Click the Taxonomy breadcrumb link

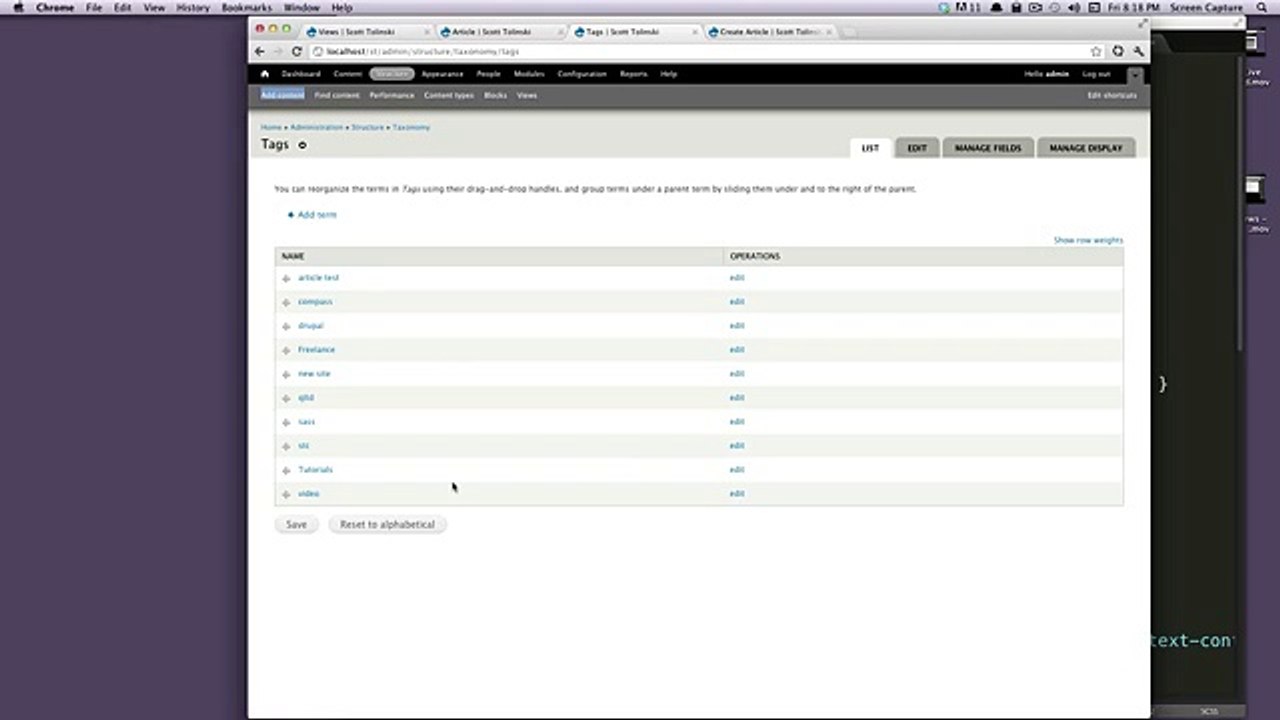[411, 128]
